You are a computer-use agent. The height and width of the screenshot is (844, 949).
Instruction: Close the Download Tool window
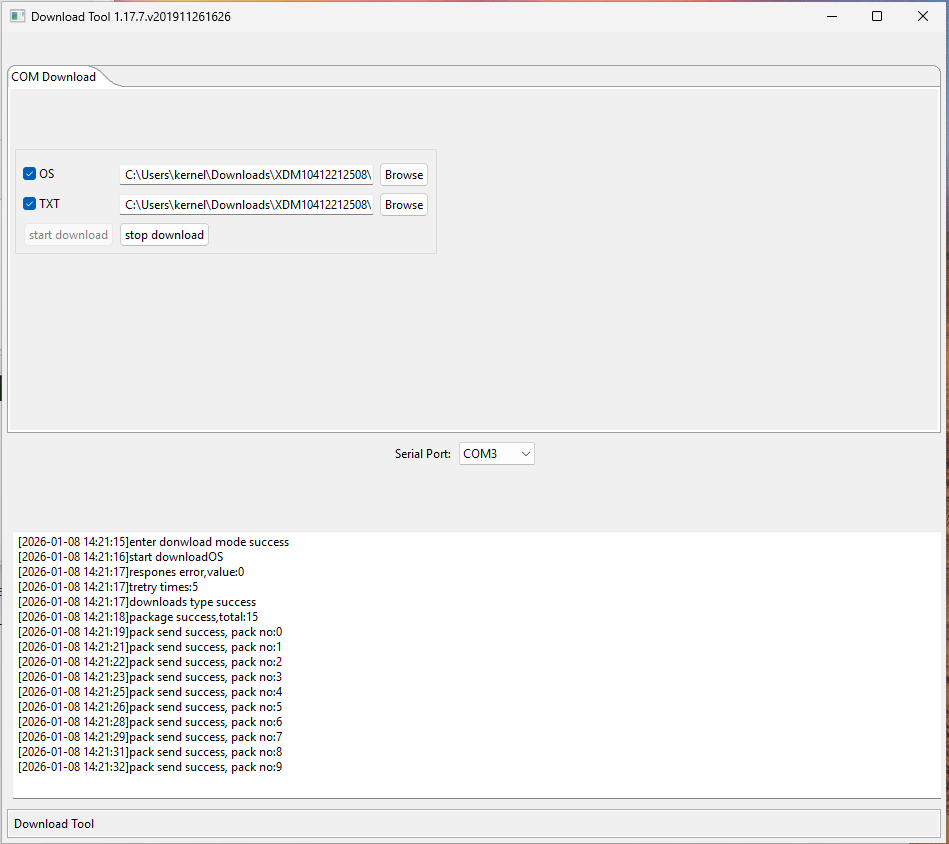point(923,16)
